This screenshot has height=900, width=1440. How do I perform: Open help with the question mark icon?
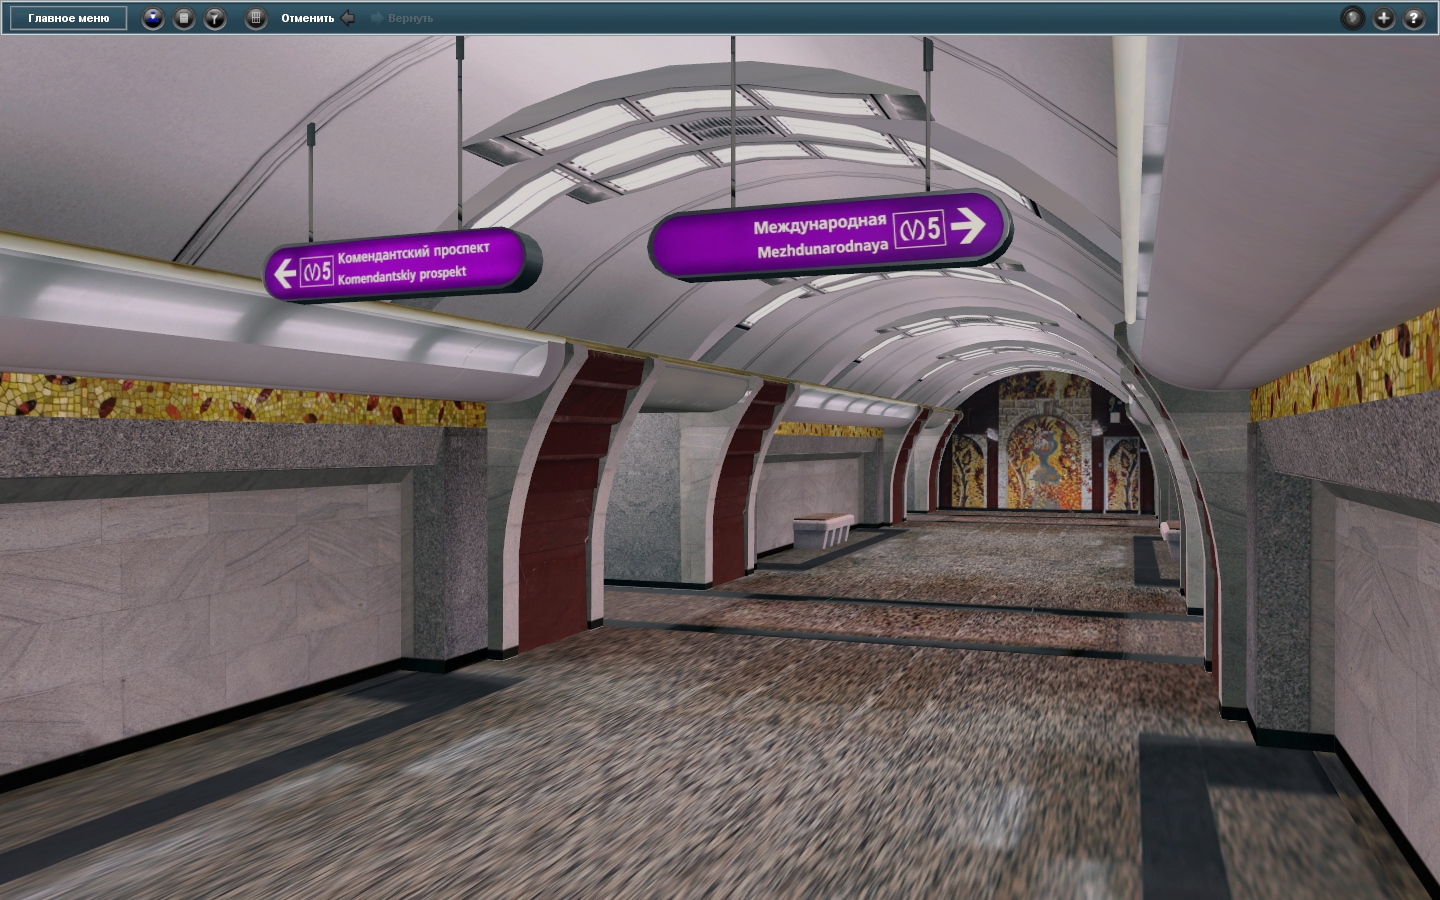coord(1414,18)
